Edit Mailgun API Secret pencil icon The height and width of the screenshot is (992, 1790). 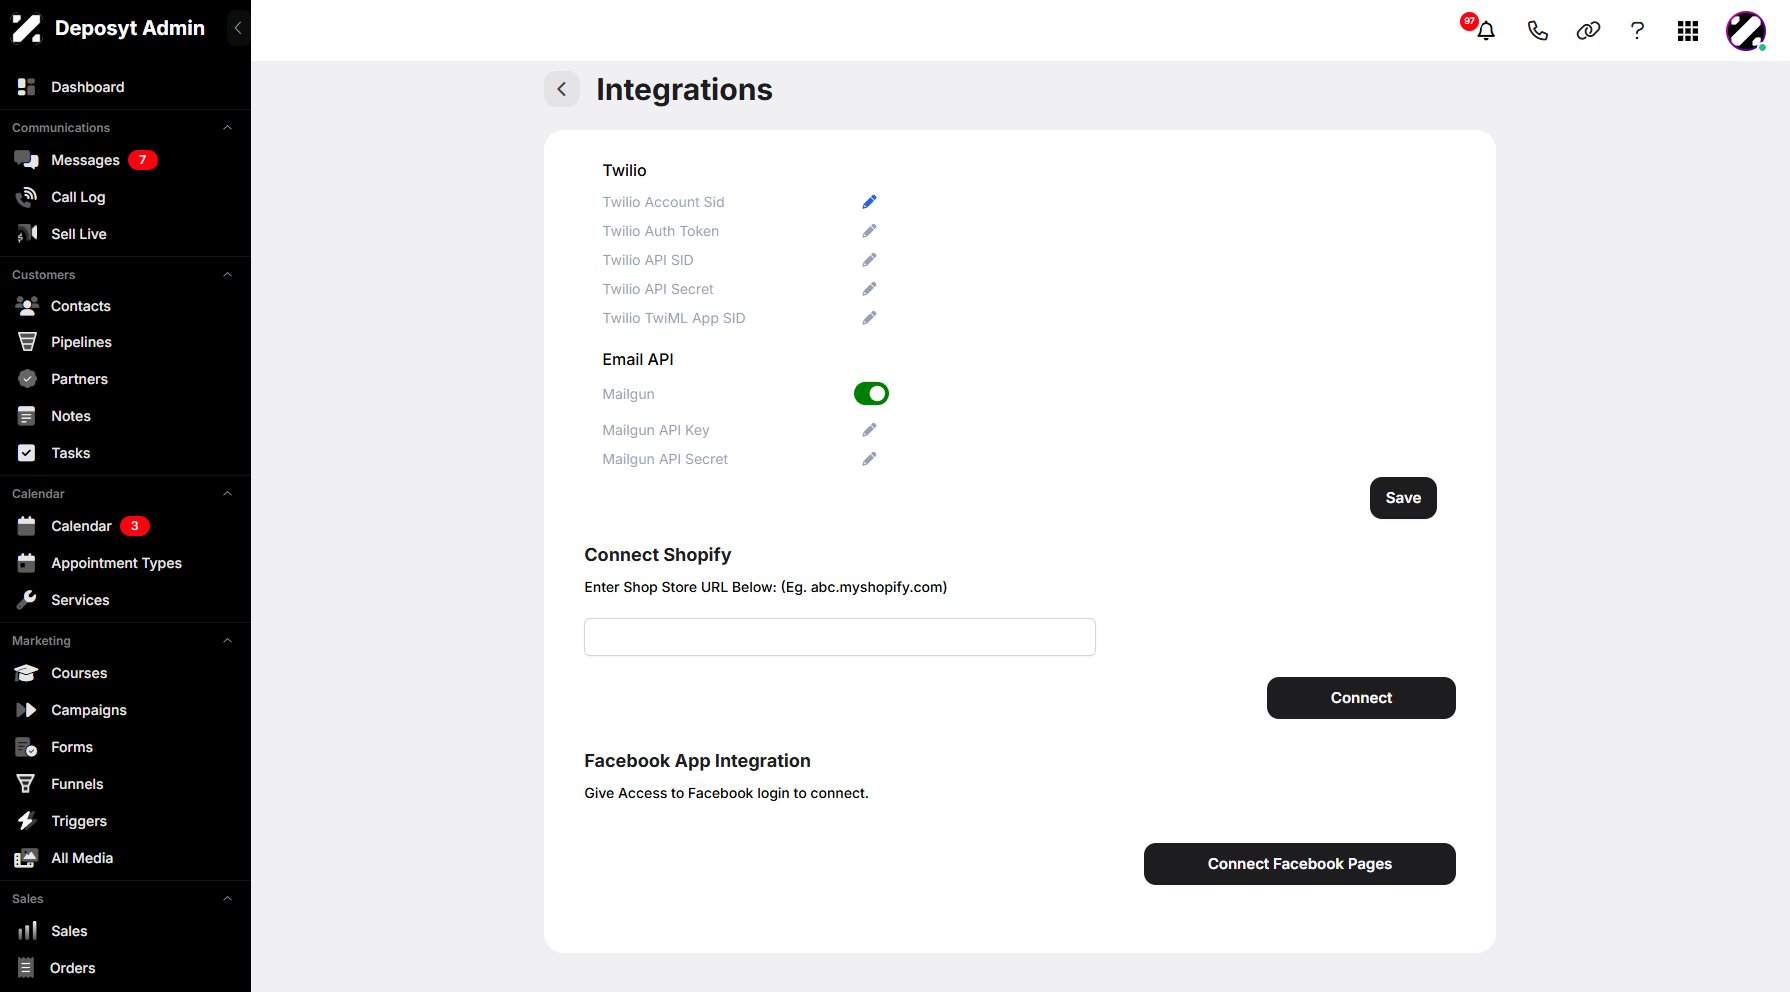tap(869, 459)
